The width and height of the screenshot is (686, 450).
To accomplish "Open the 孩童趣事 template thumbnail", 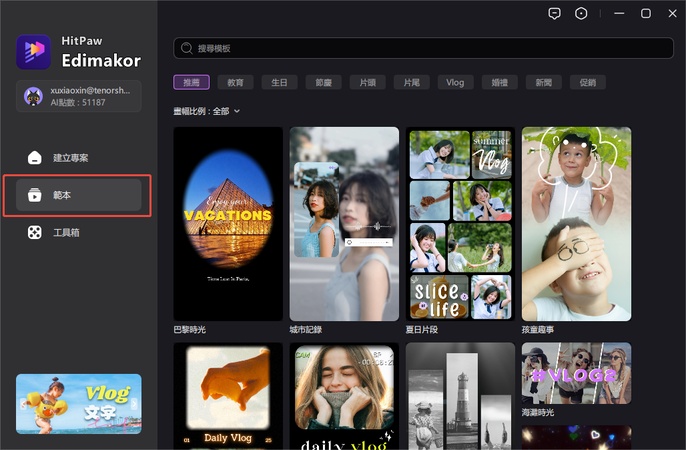I will pos(577,224).
